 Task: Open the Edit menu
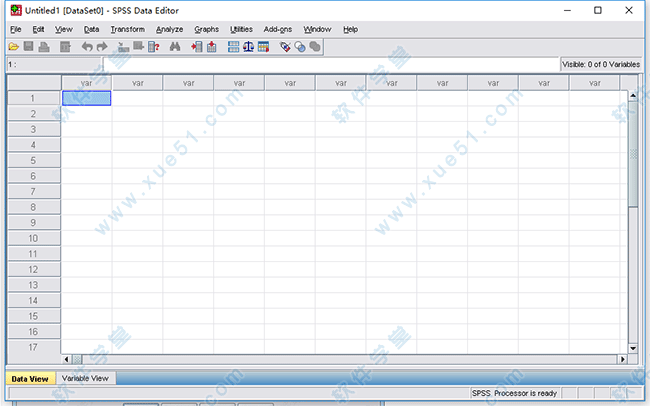(38, 29)
